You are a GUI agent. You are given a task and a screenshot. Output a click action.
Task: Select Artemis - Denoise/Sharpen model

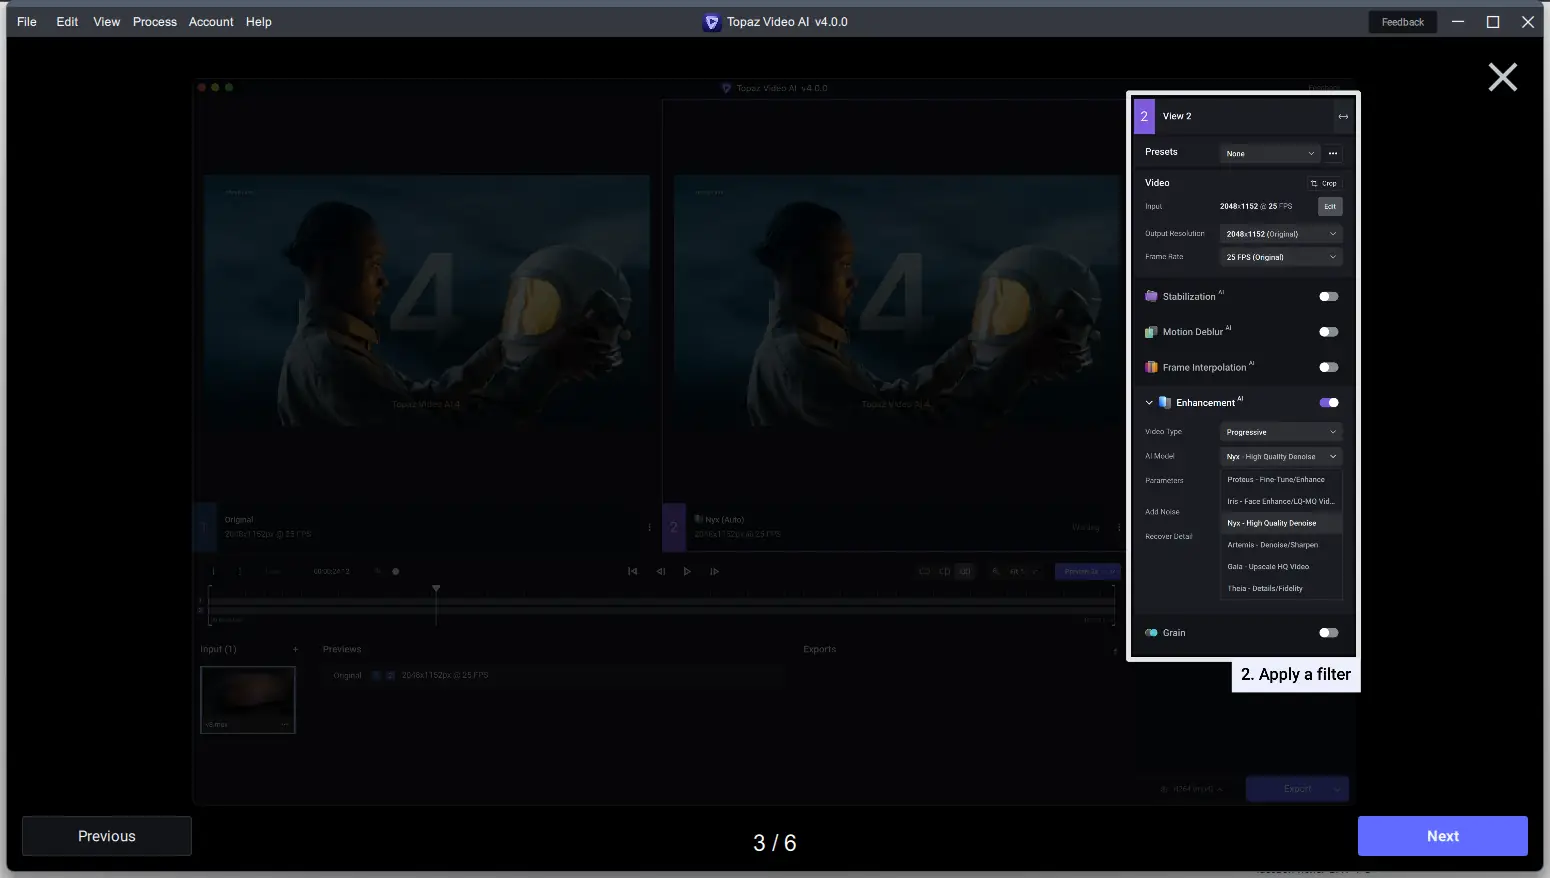1281,545
